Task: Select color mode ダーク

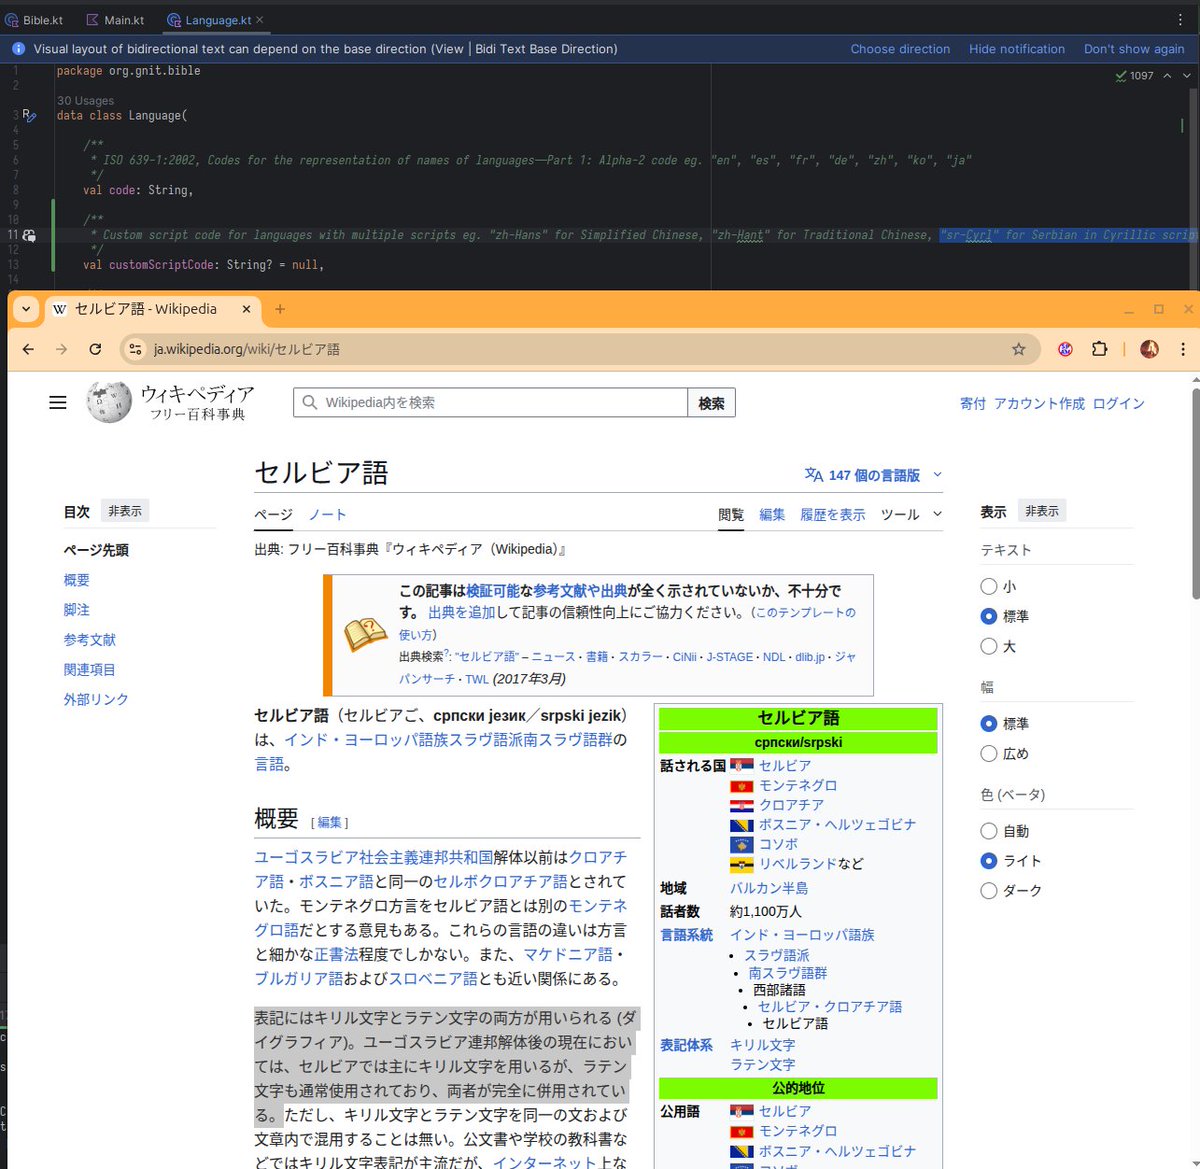Action: 989,890
